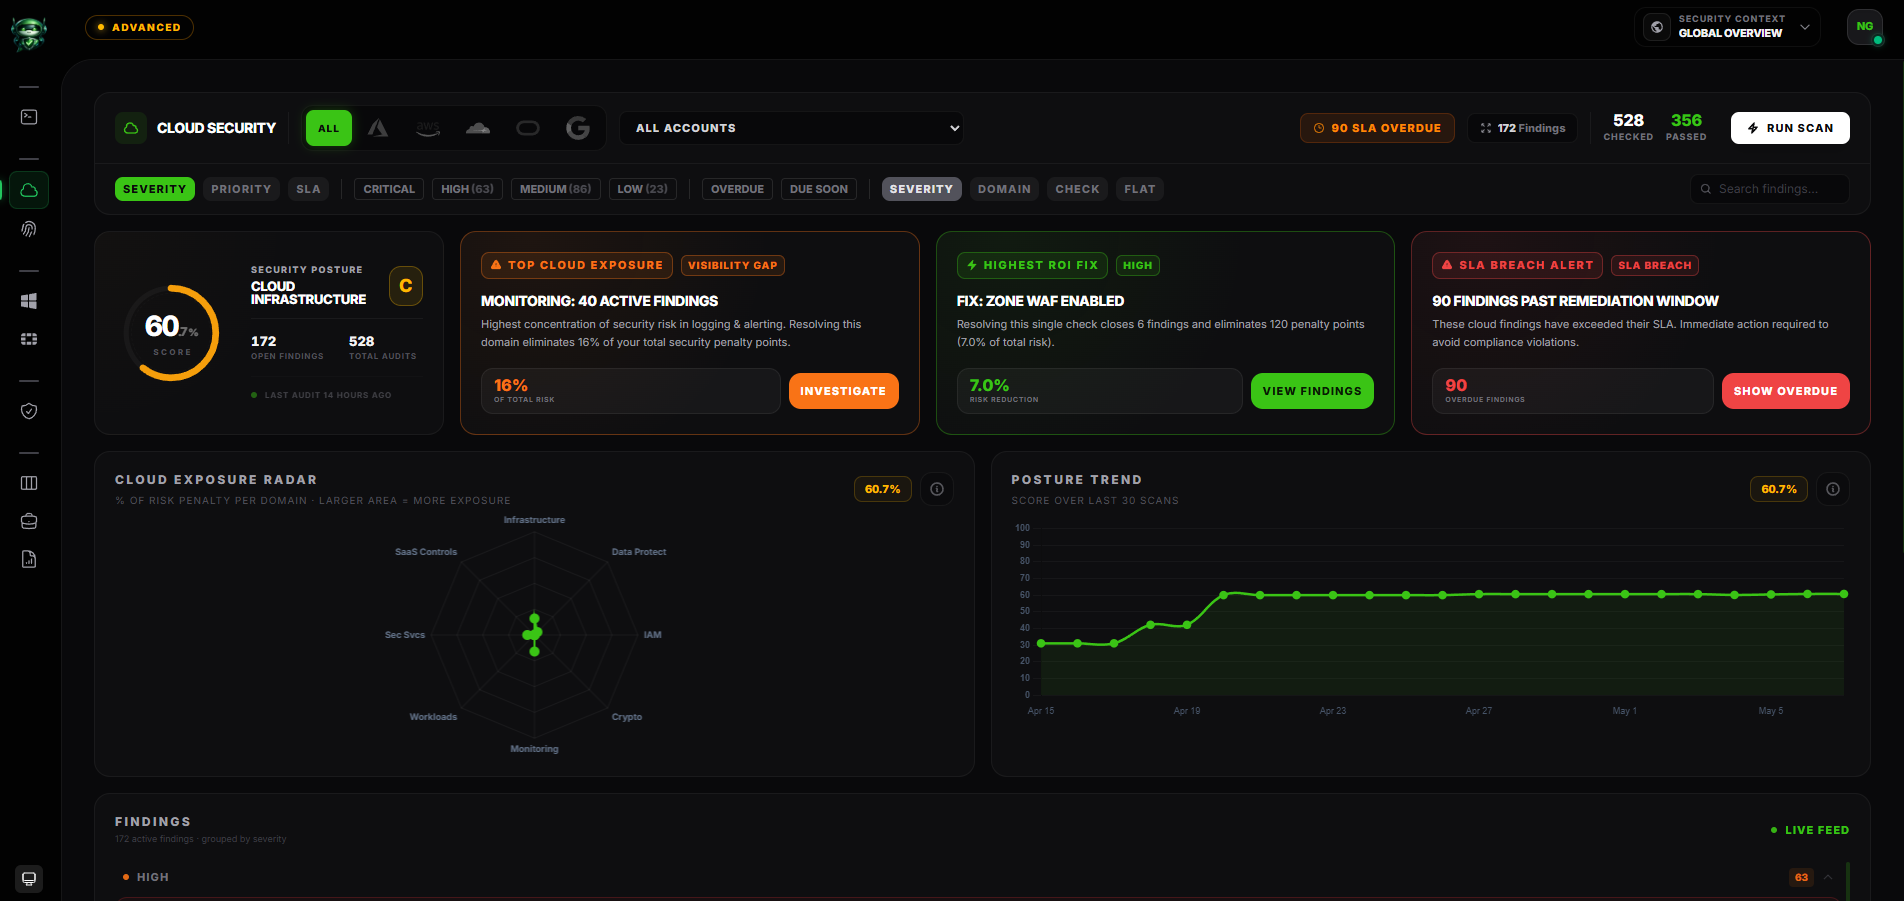Open the briefcase sidebar icon
Viewport: 1904px width, 901px height.
click(29, 521)
